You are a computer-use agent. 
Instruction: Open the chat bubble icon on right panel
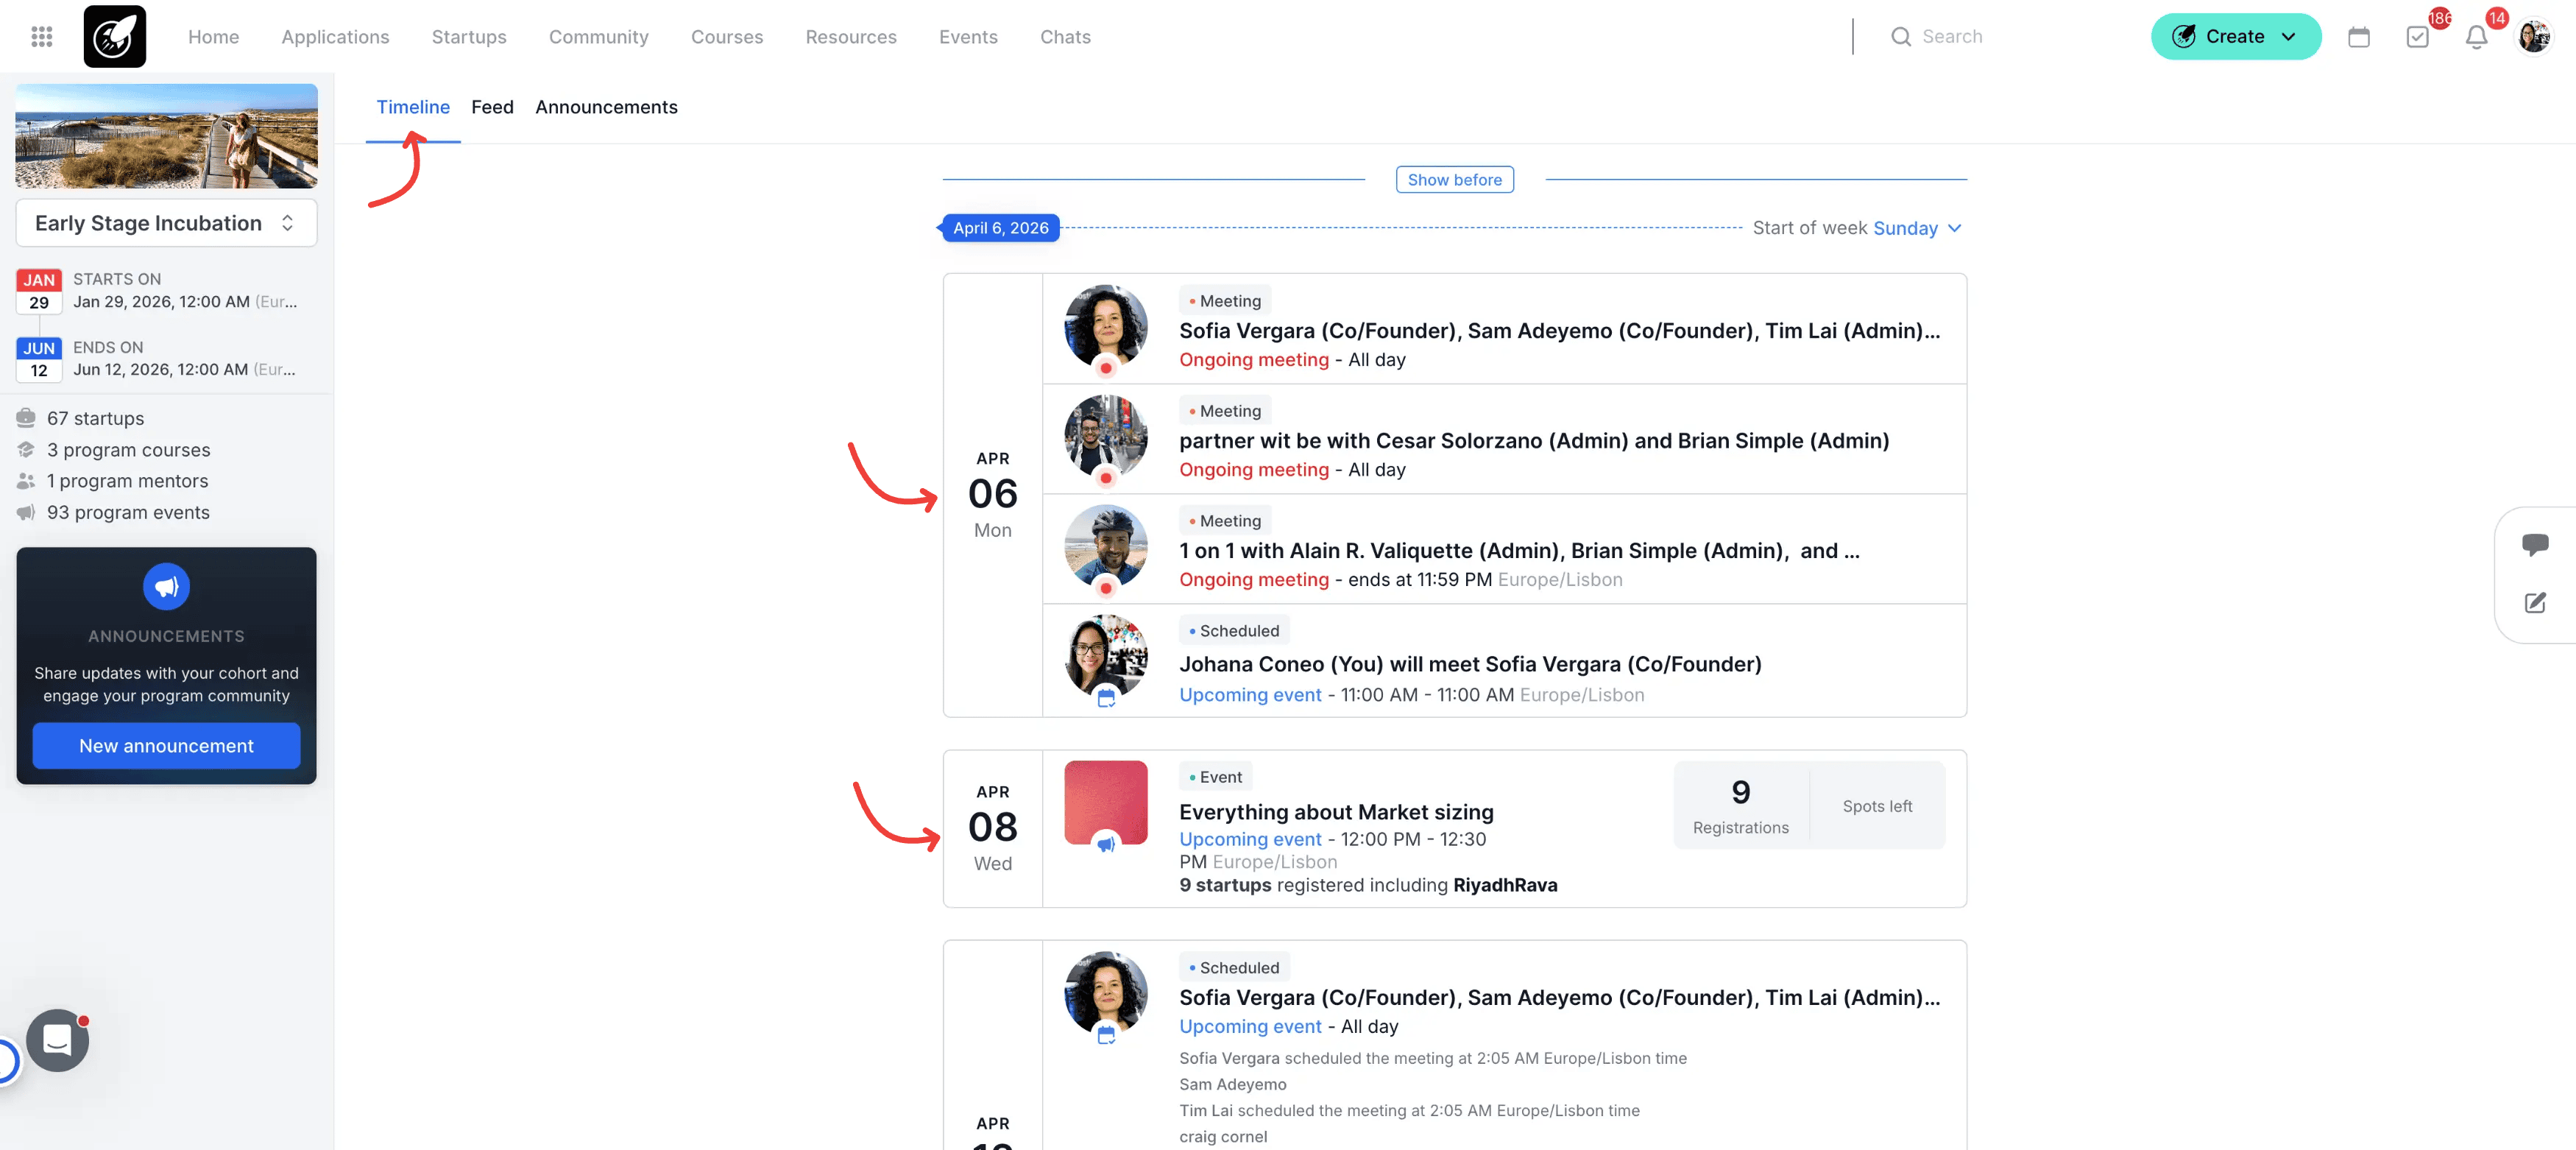(2534, 544)
